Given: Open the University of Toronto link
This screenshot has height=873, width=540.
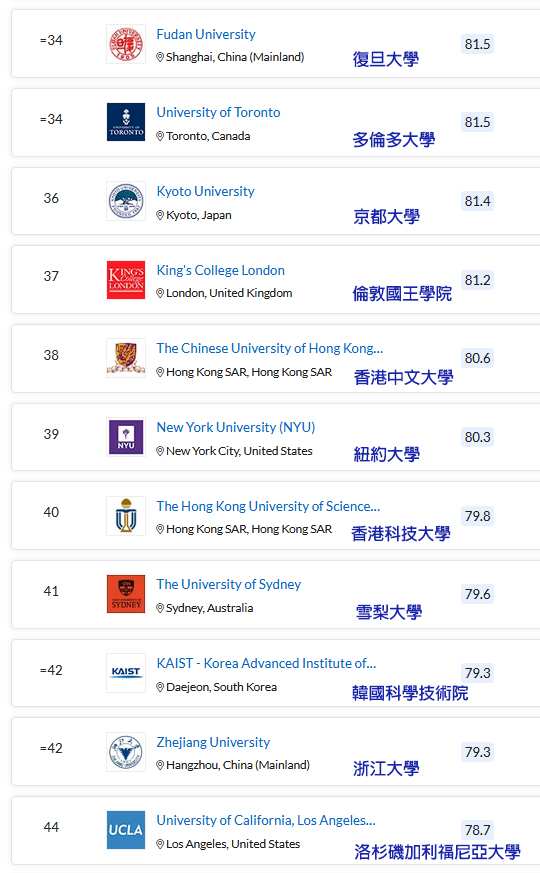Looking at the screenshot, I should [218, 112].
